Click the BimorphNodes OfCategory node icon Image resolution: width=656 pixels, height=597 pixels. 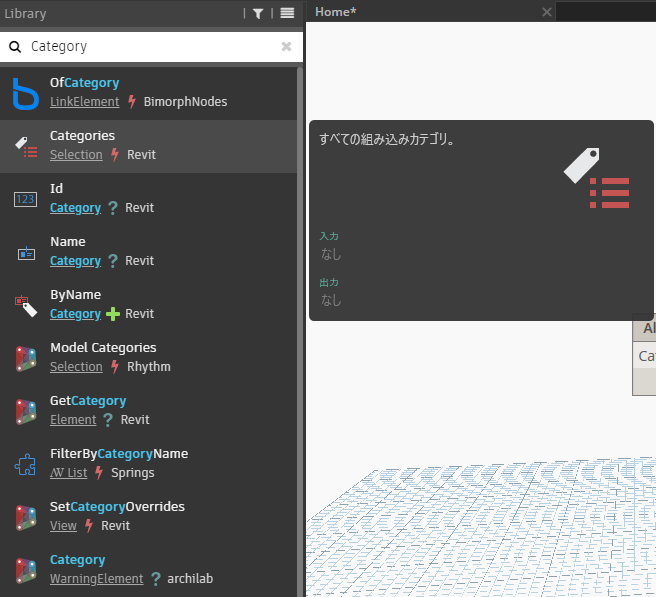tap(26, 94)
